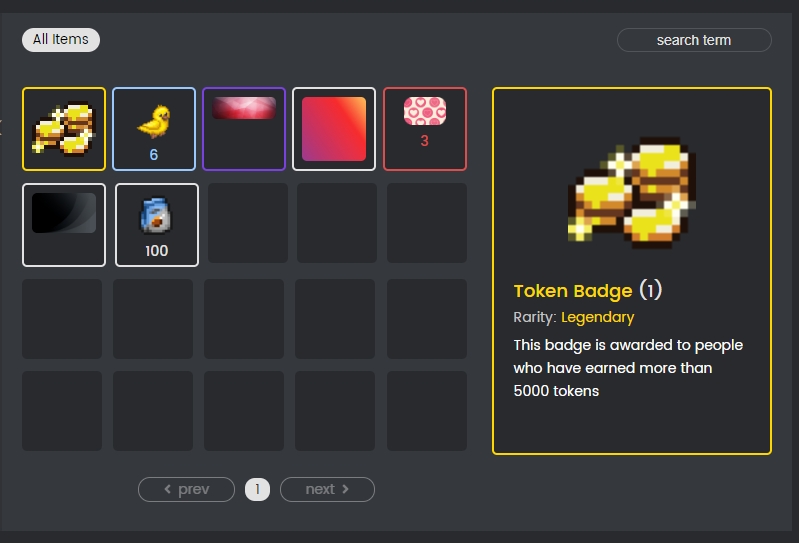The height and width of the screenshot is (543, 799).
Task: Click the empty slot right of blue bag item
Action: 248,223
